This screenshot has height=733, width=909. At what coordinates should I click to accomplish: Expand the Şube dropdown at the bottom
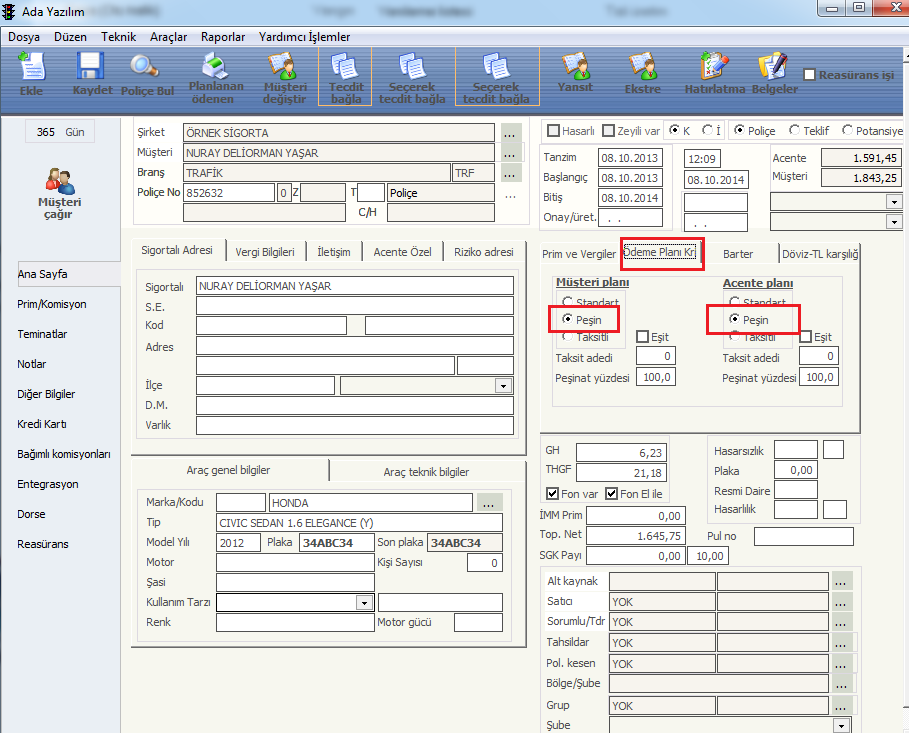pos(840,725)
